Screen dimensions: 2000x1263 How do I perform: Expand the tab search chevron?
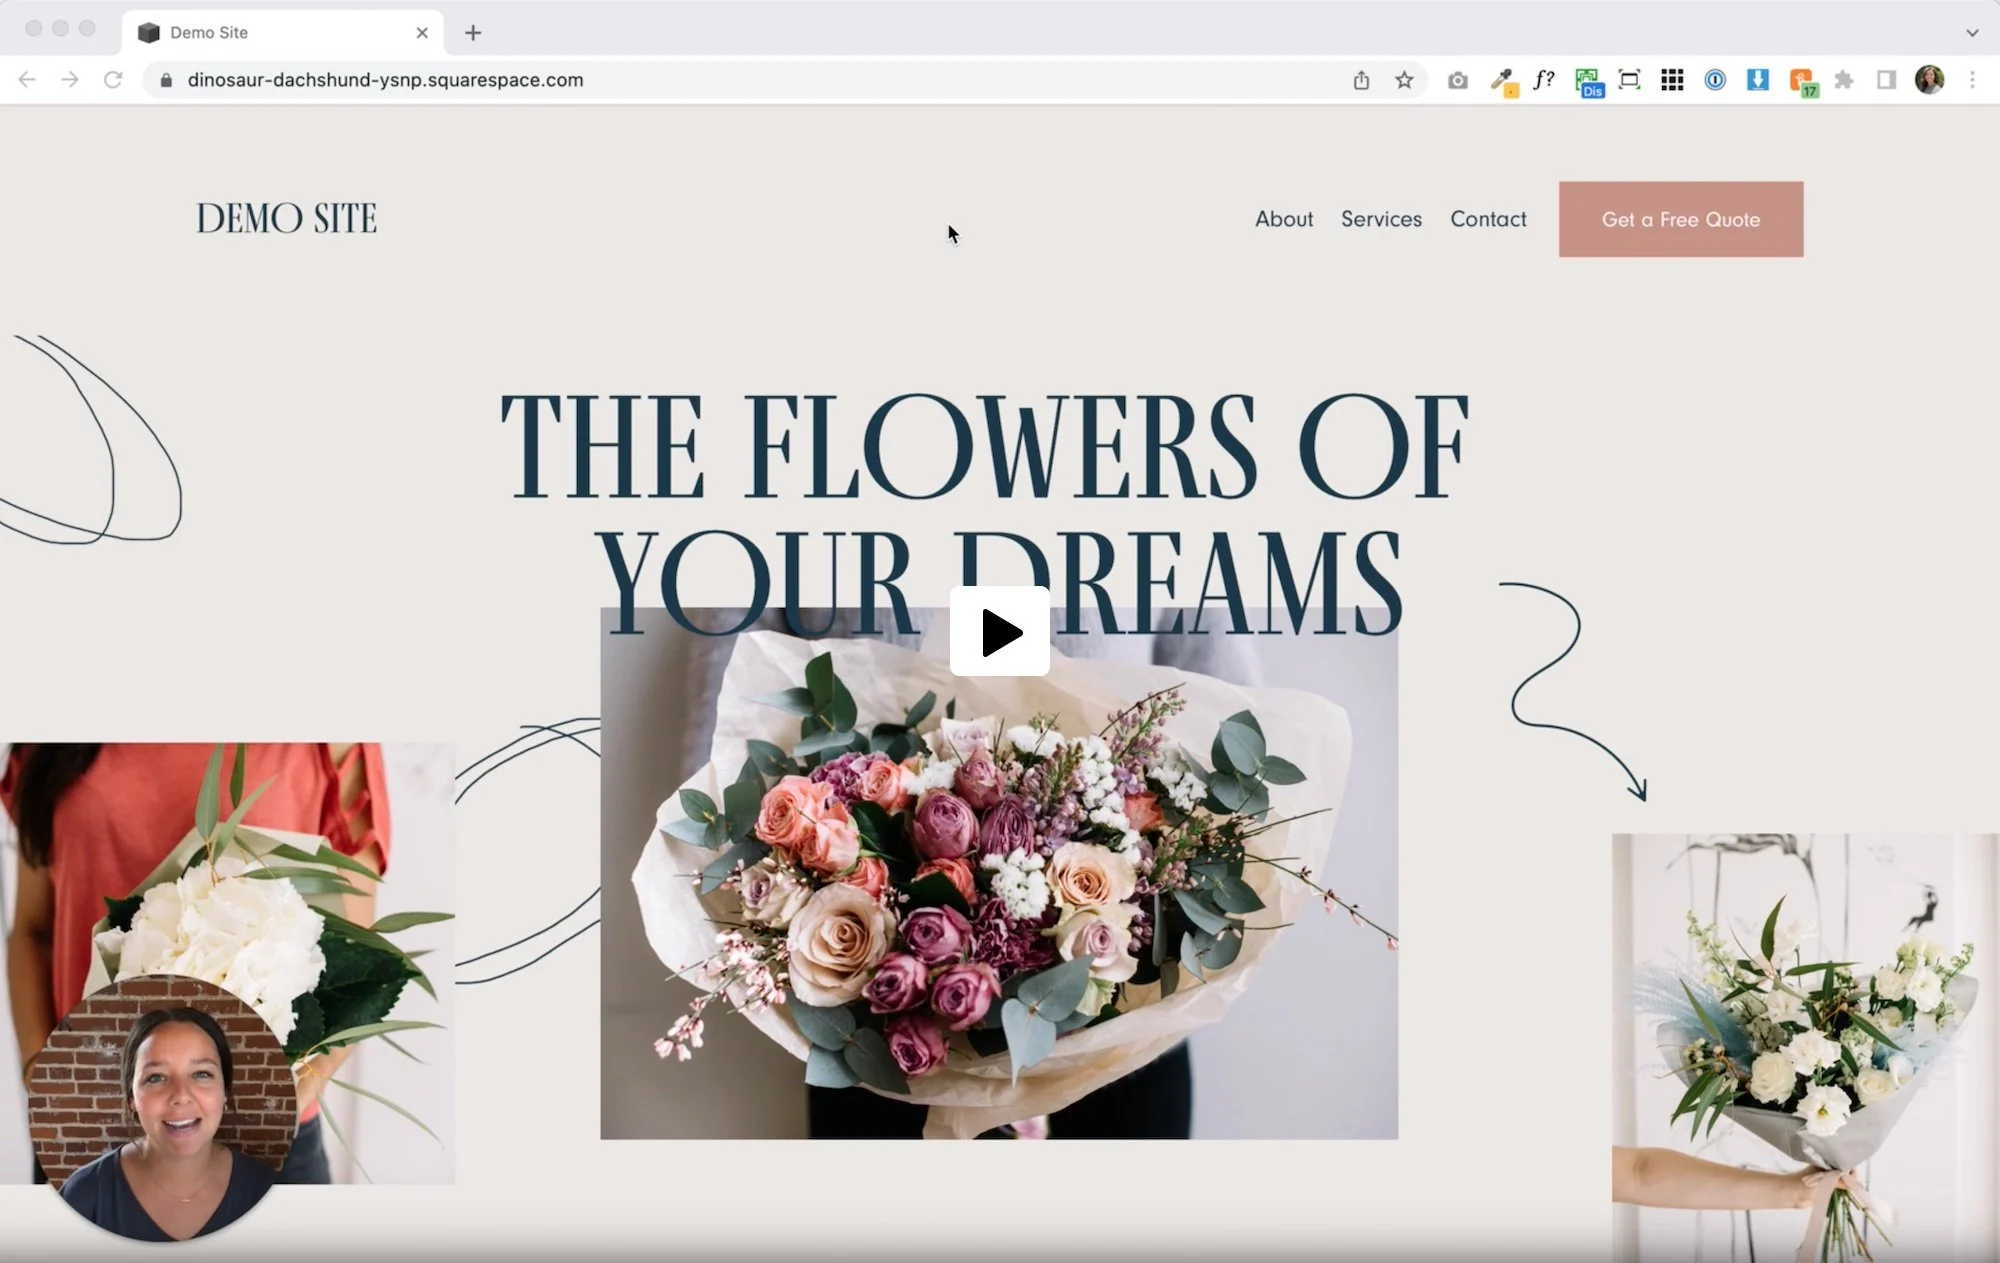pyautogui.click(x=1973, y=32)
